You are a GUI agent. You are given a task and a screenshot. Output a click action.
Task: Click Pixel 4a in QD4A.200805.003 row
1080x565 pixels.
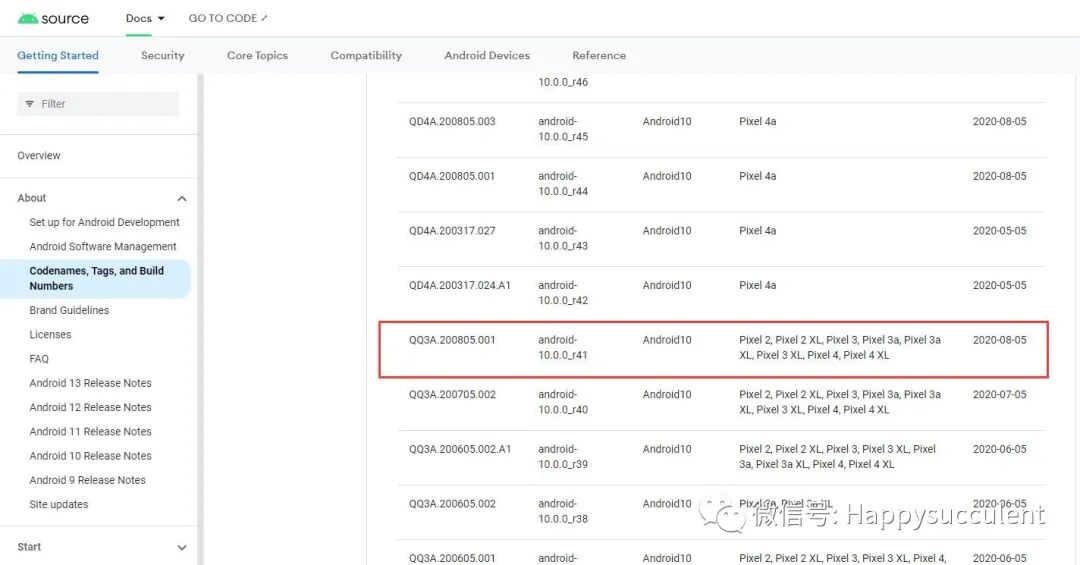tap(758, 122)
